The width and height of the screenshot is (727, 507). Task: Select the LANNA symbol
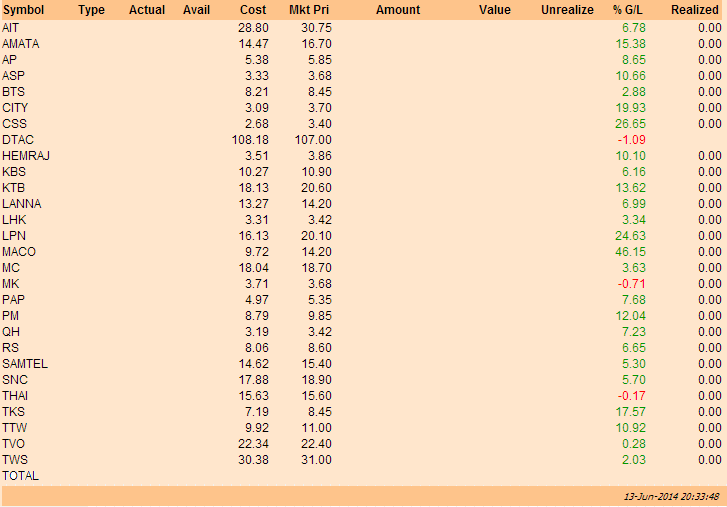(x=22, y=204)
